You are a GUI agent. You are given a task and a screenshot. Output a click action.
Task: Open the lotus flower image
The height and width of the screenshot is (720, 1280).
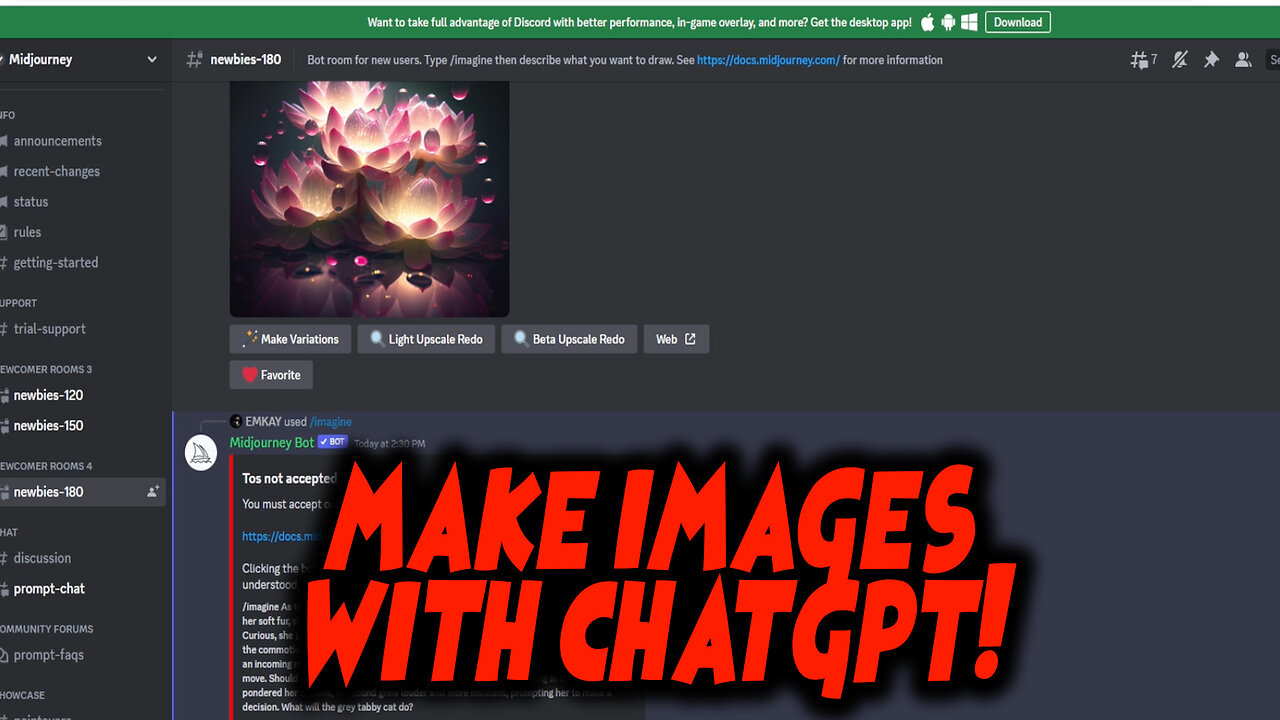(x=370, y=199)
